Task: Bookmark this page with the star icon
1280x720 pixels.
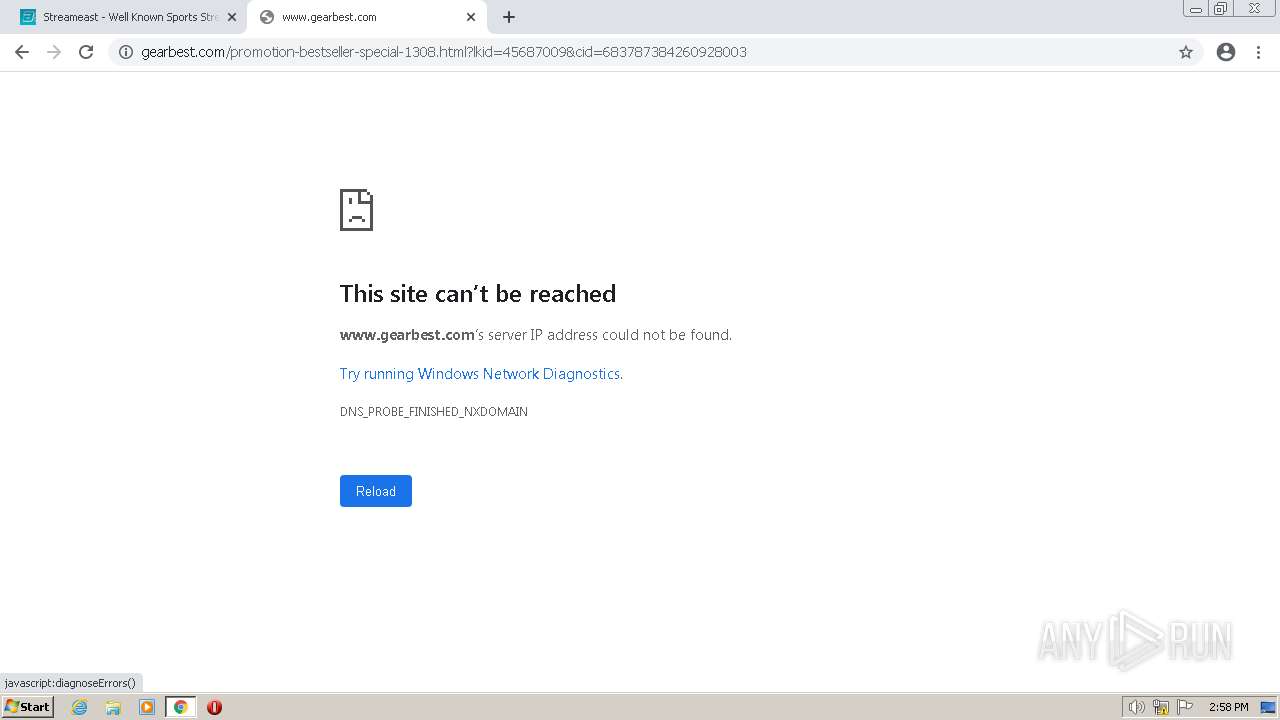Action: [1186, 52]
